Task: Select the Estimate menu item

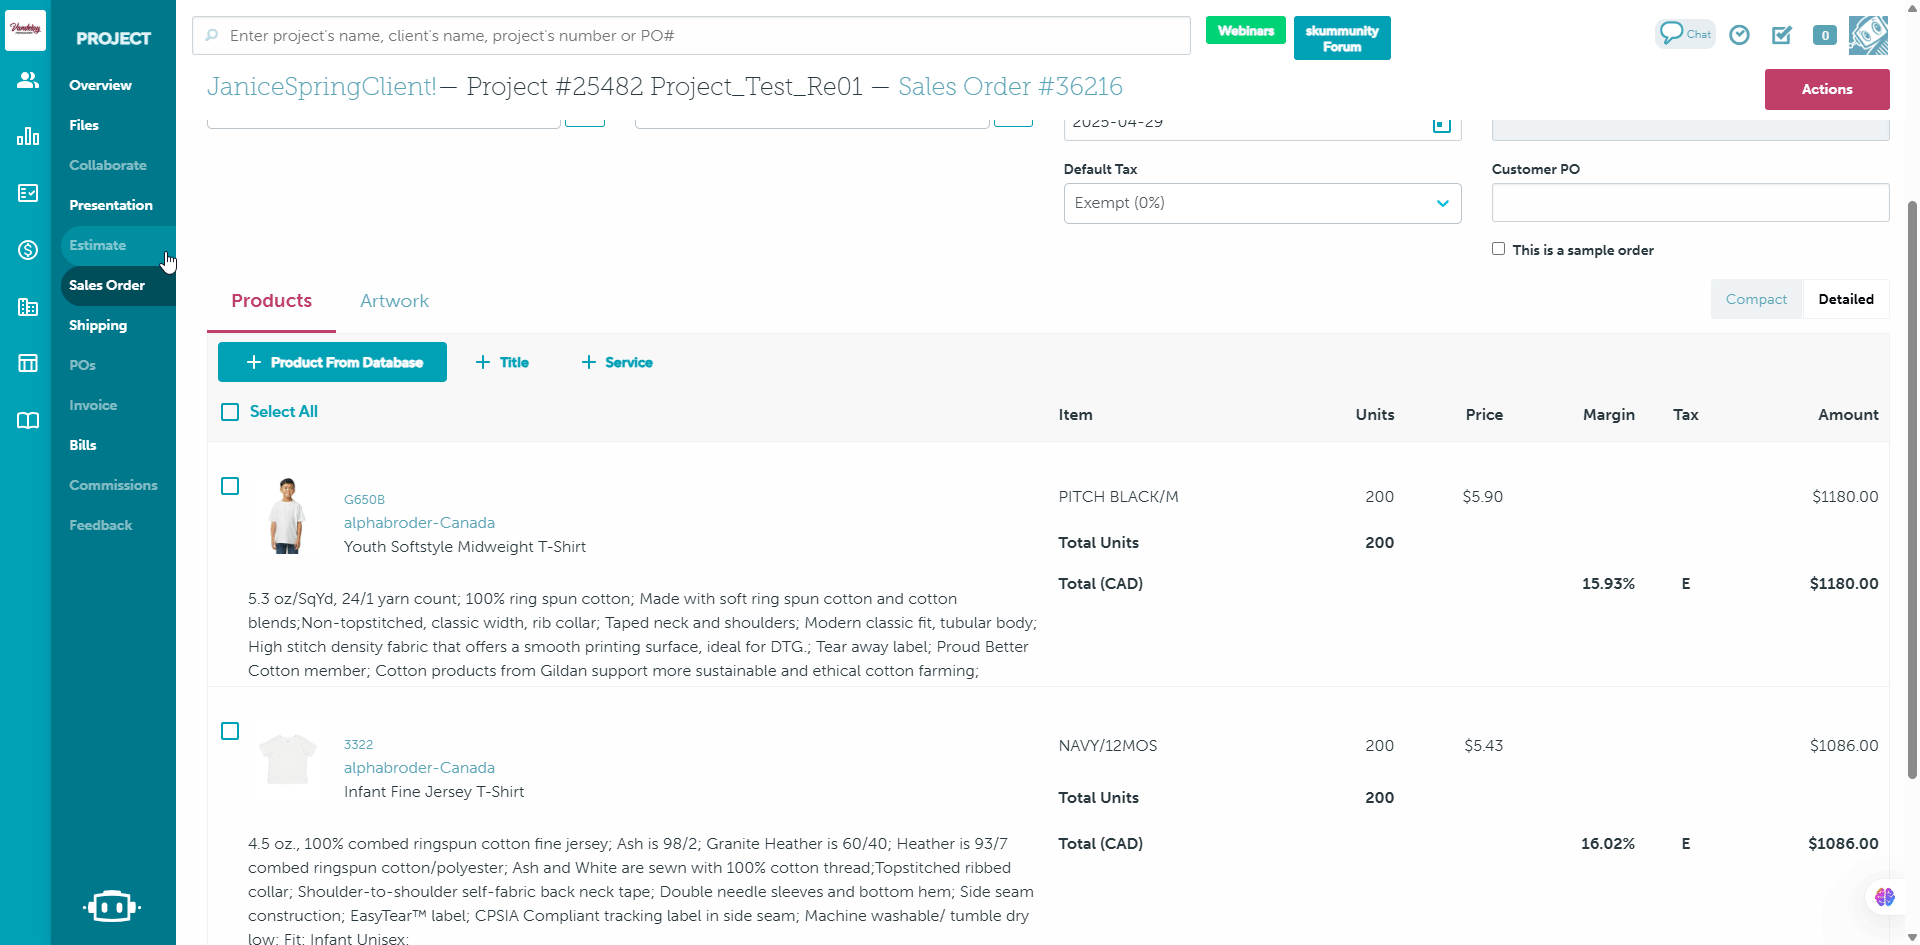Action: click(x=98, y=245)
